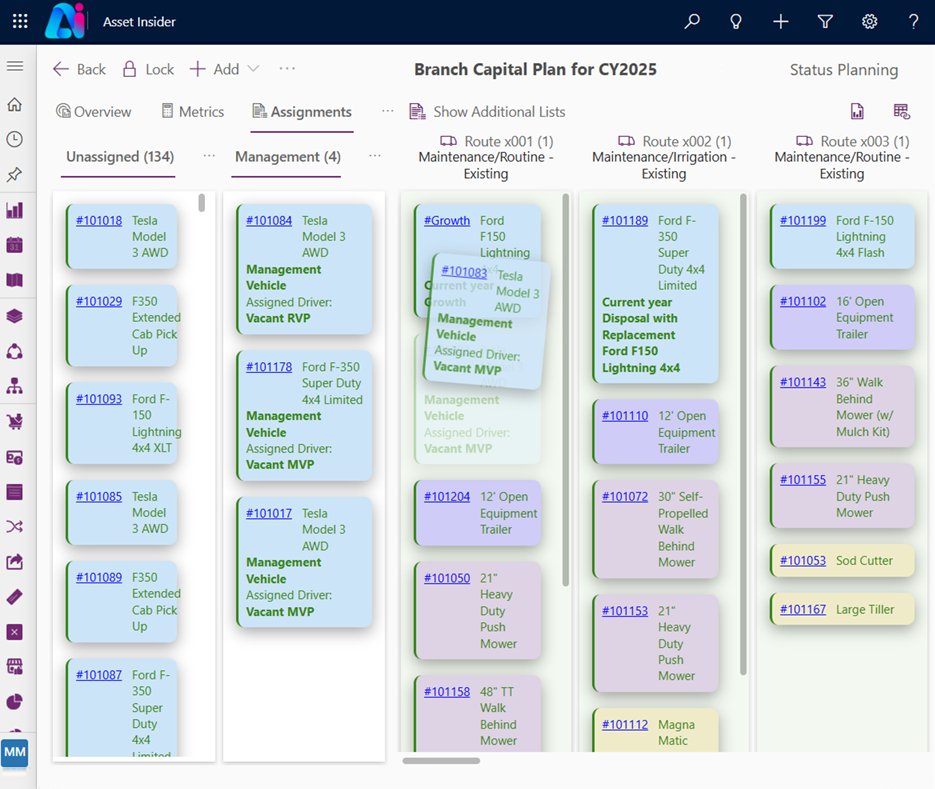Open the lightbulb ideas icon
This screenshot has width=935, height=789.
[736, 22]
